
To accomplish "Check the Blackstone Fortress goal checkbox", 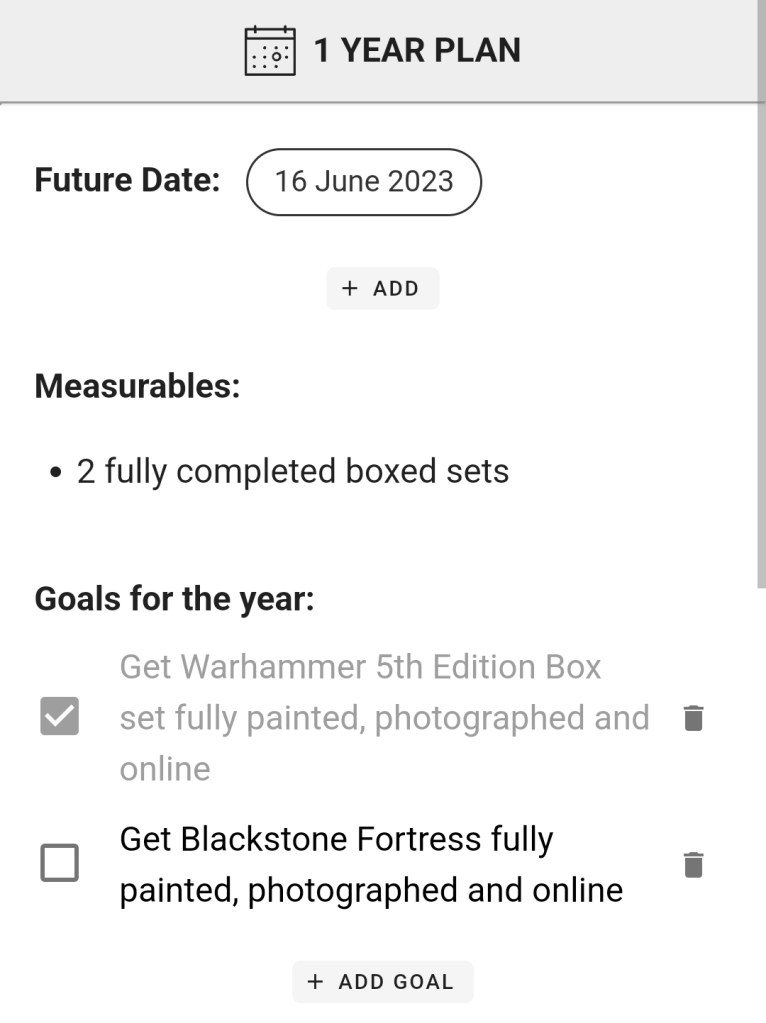I will point(60,863).
